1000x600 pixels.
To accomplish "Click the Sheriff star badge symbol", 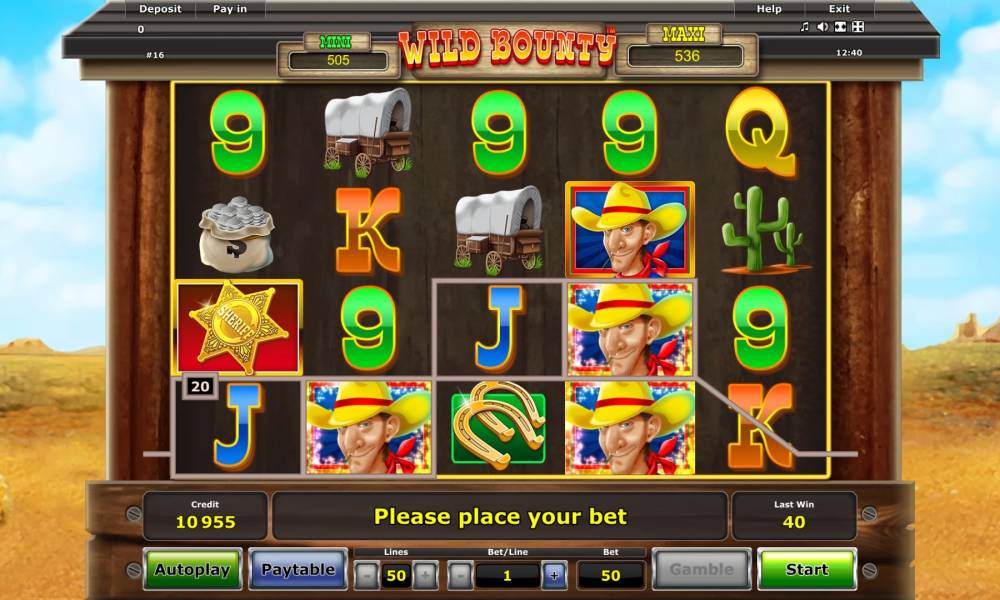I will pos(237,327).
